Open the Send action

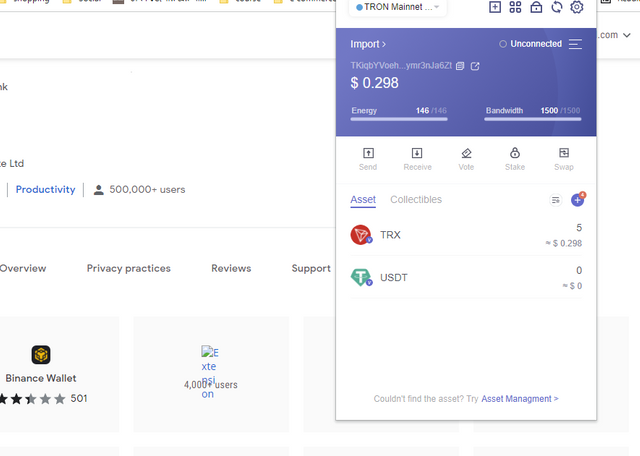coord(368,159)
